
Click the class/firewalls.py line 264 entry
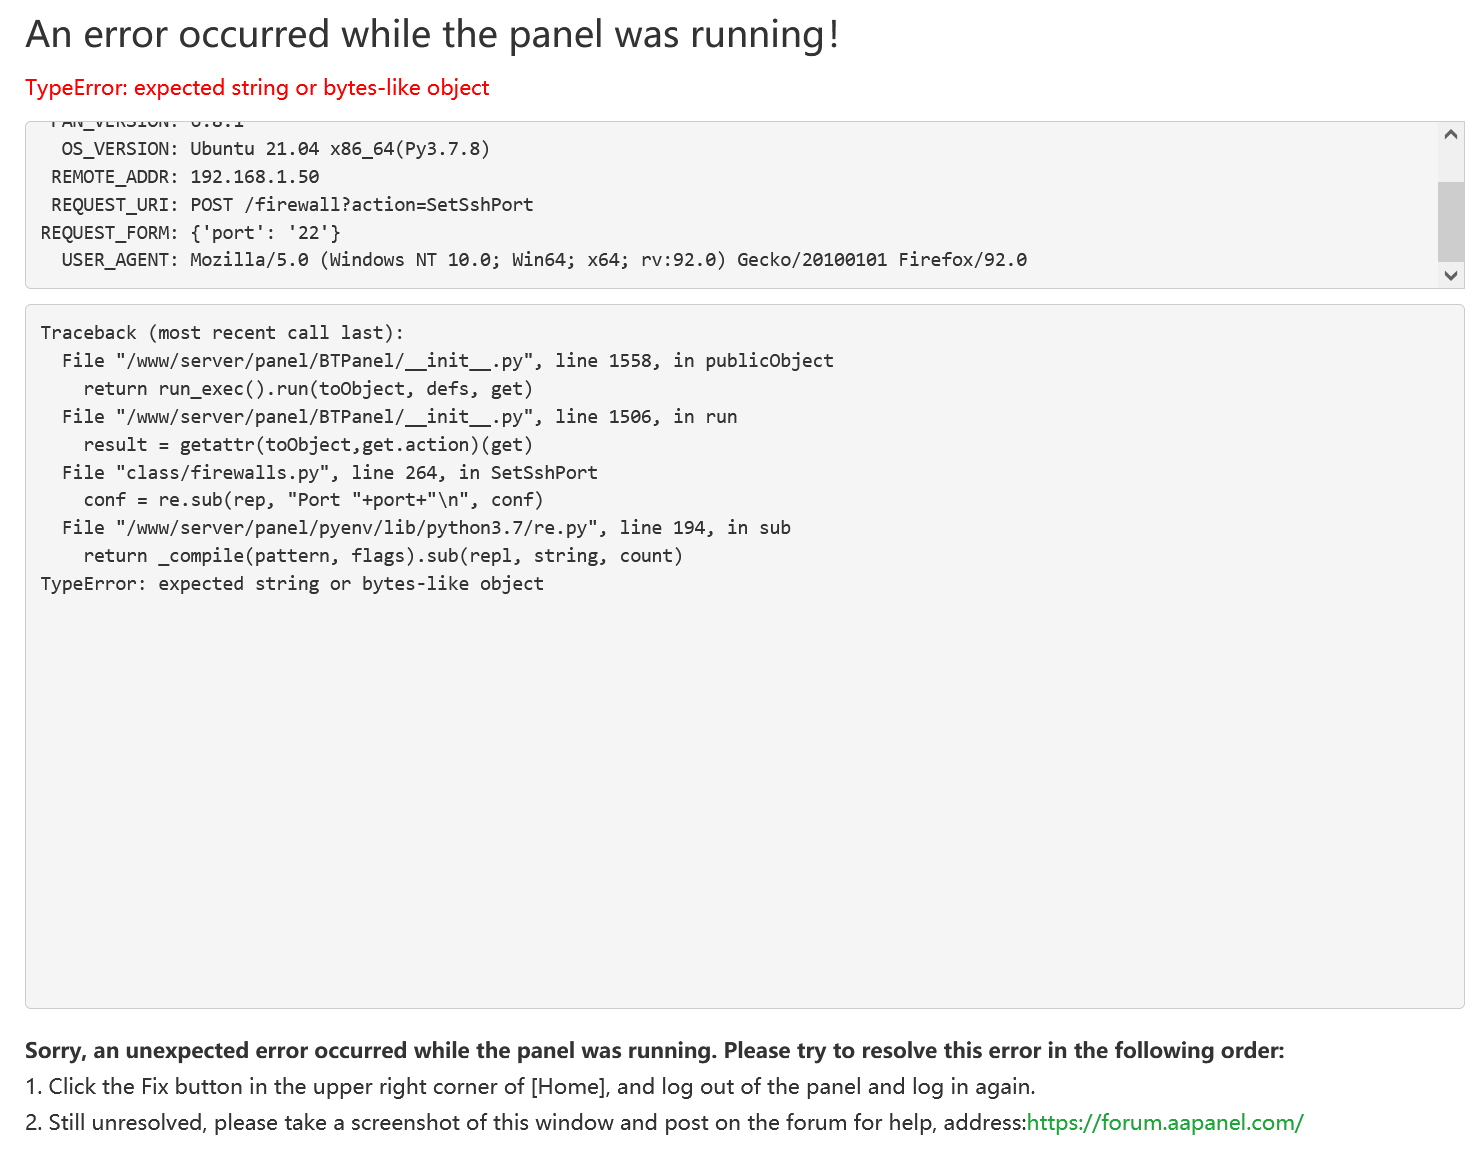point(329,473)
